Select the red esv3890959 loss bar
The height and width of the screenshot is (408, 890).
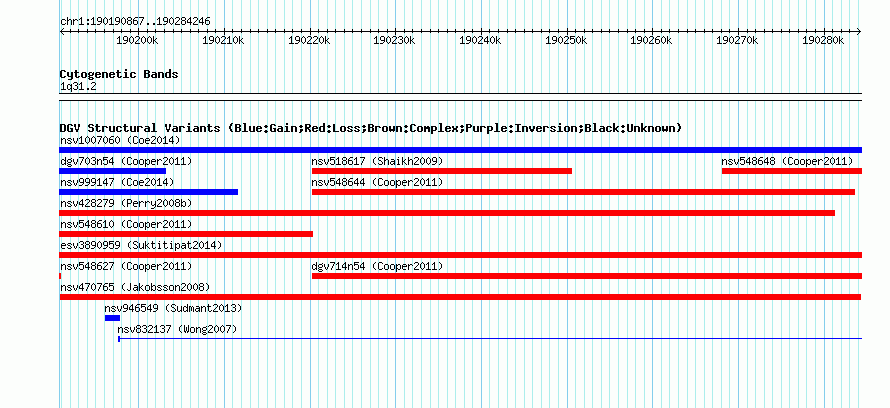tap(460, 255)
